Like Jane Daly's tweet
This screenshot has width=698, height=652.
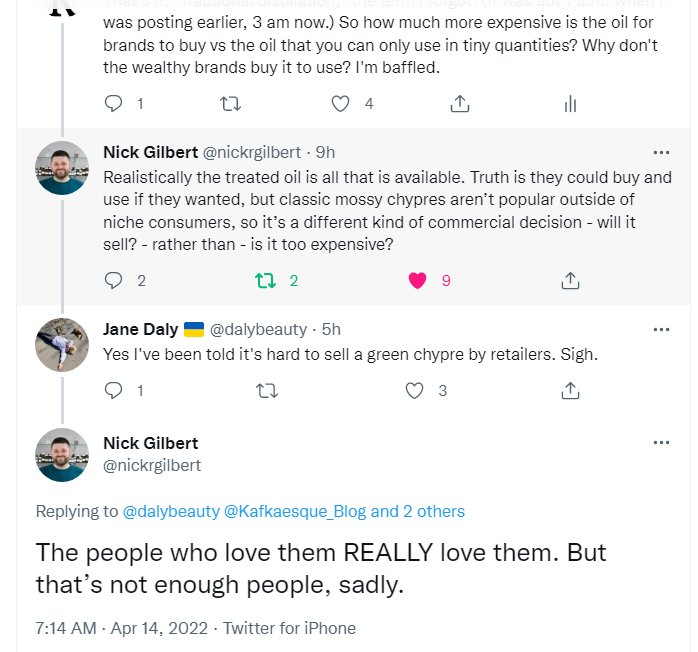pyautogui.click(x=414, y=391)
